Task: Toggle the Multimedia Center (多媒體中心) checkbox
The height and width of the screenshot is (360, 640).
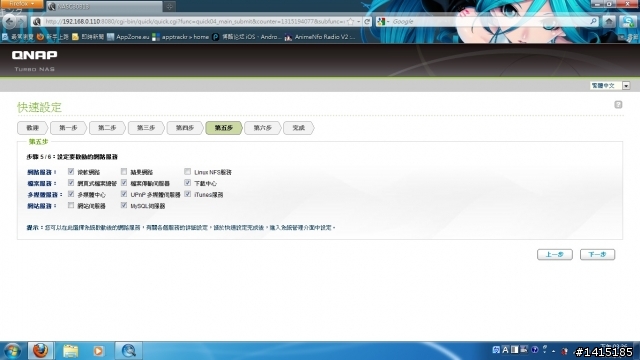Action: click(71, 194)
